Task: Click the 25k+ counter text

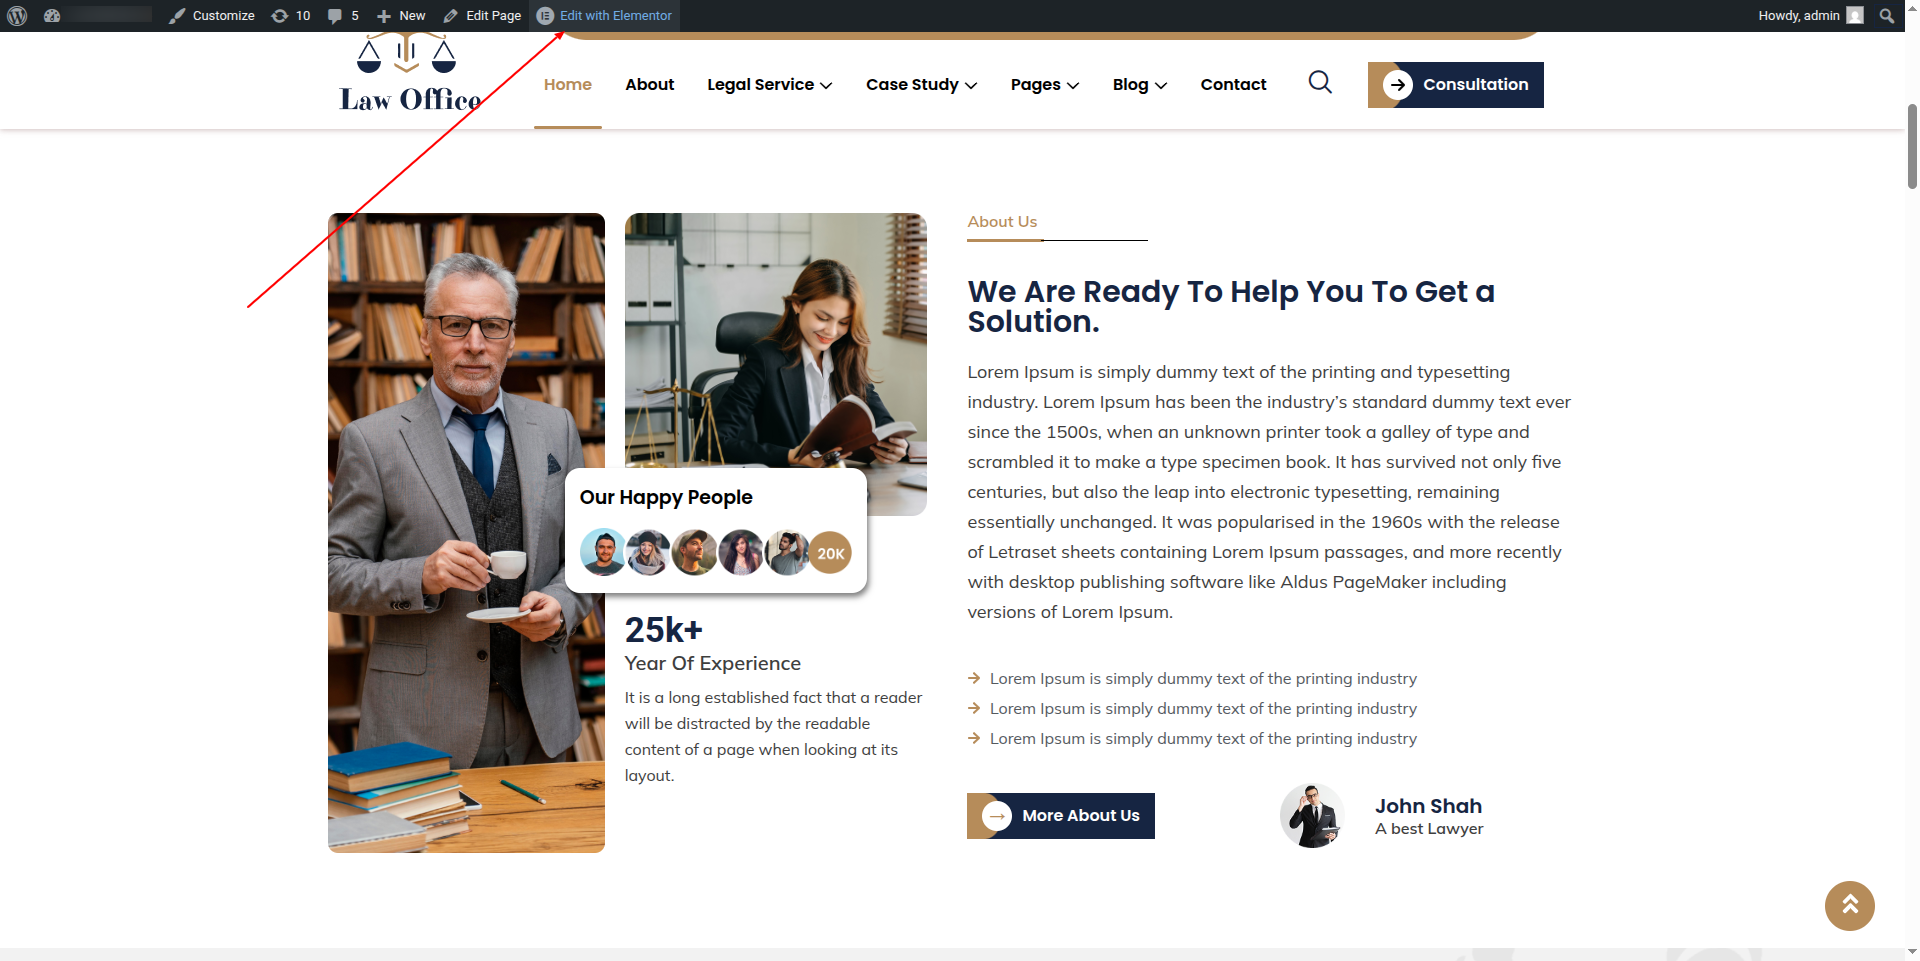Action: click(x=664, y=630)
